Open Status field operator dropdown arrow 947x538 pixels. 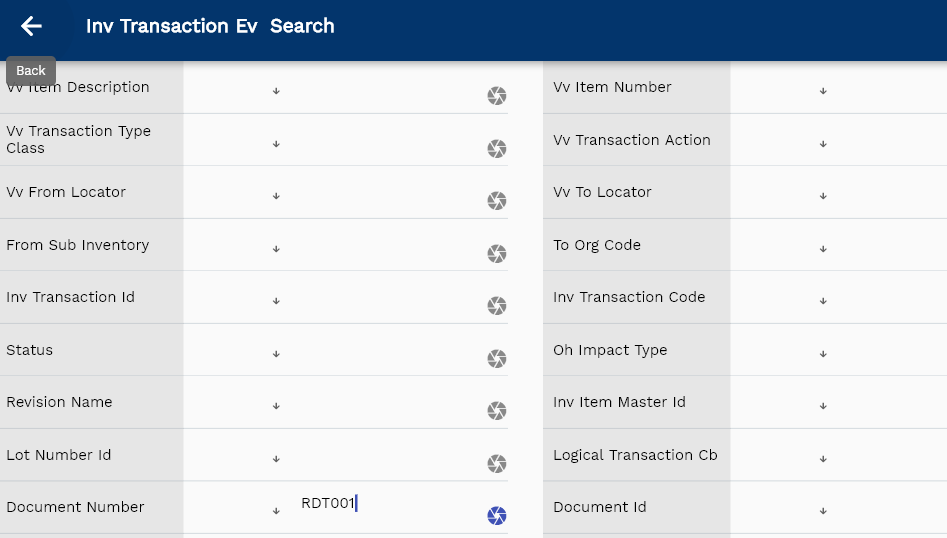click(x=276, y=354)
